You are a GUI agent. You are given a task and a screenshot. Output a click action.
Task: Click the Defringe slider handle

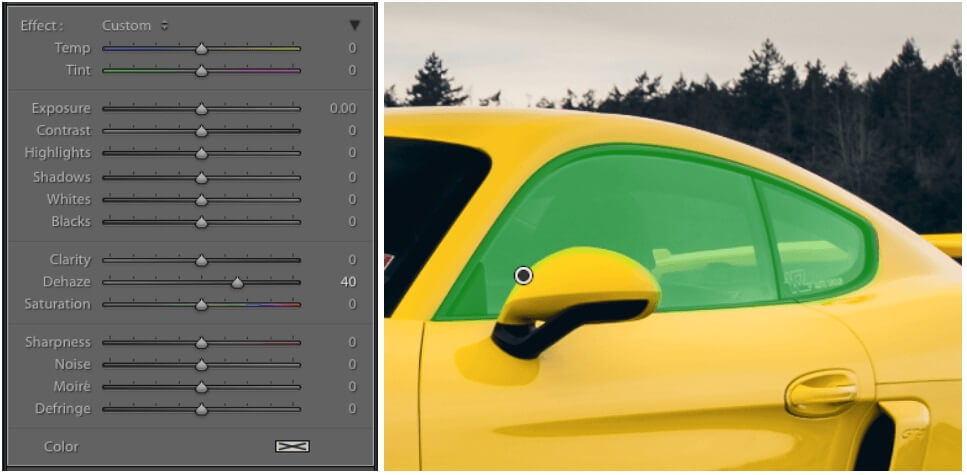point(201,410)
